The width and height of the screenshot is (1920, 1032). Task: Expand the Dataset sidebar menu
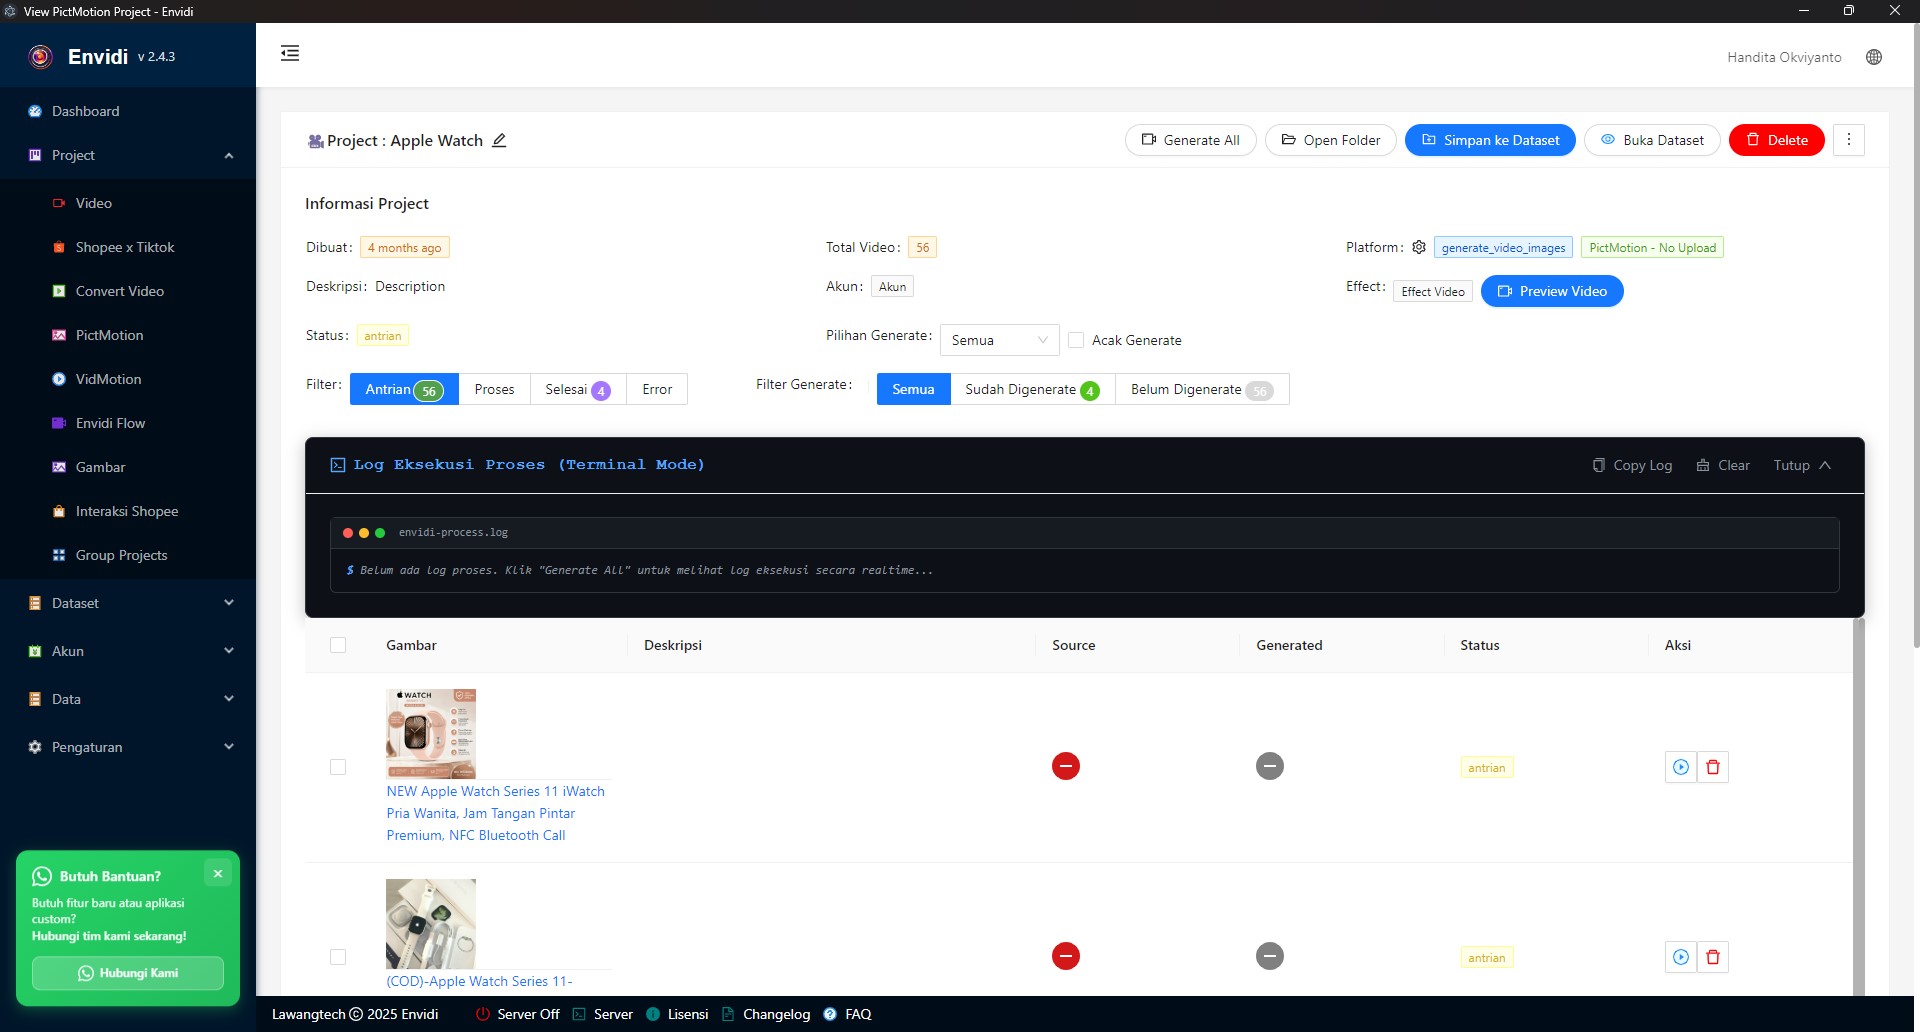tap(128, 603)
